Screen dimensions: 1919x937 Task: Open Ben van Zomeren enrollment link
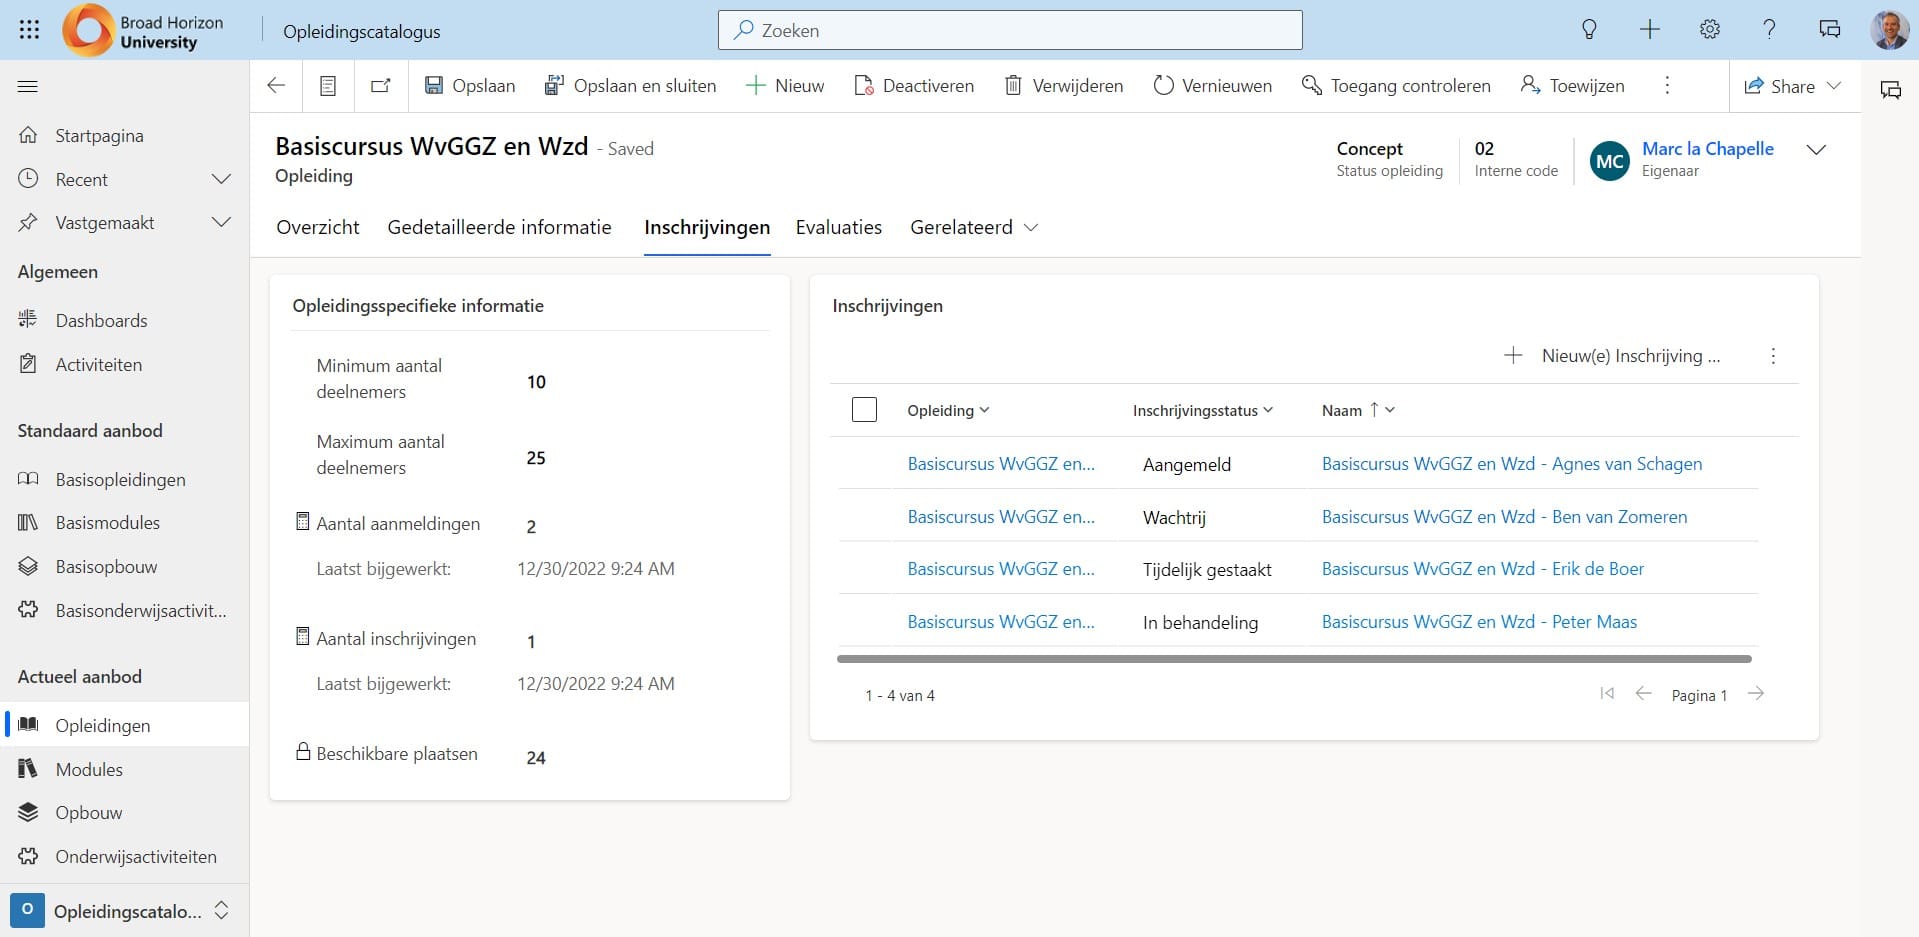tap(1504, 517)
